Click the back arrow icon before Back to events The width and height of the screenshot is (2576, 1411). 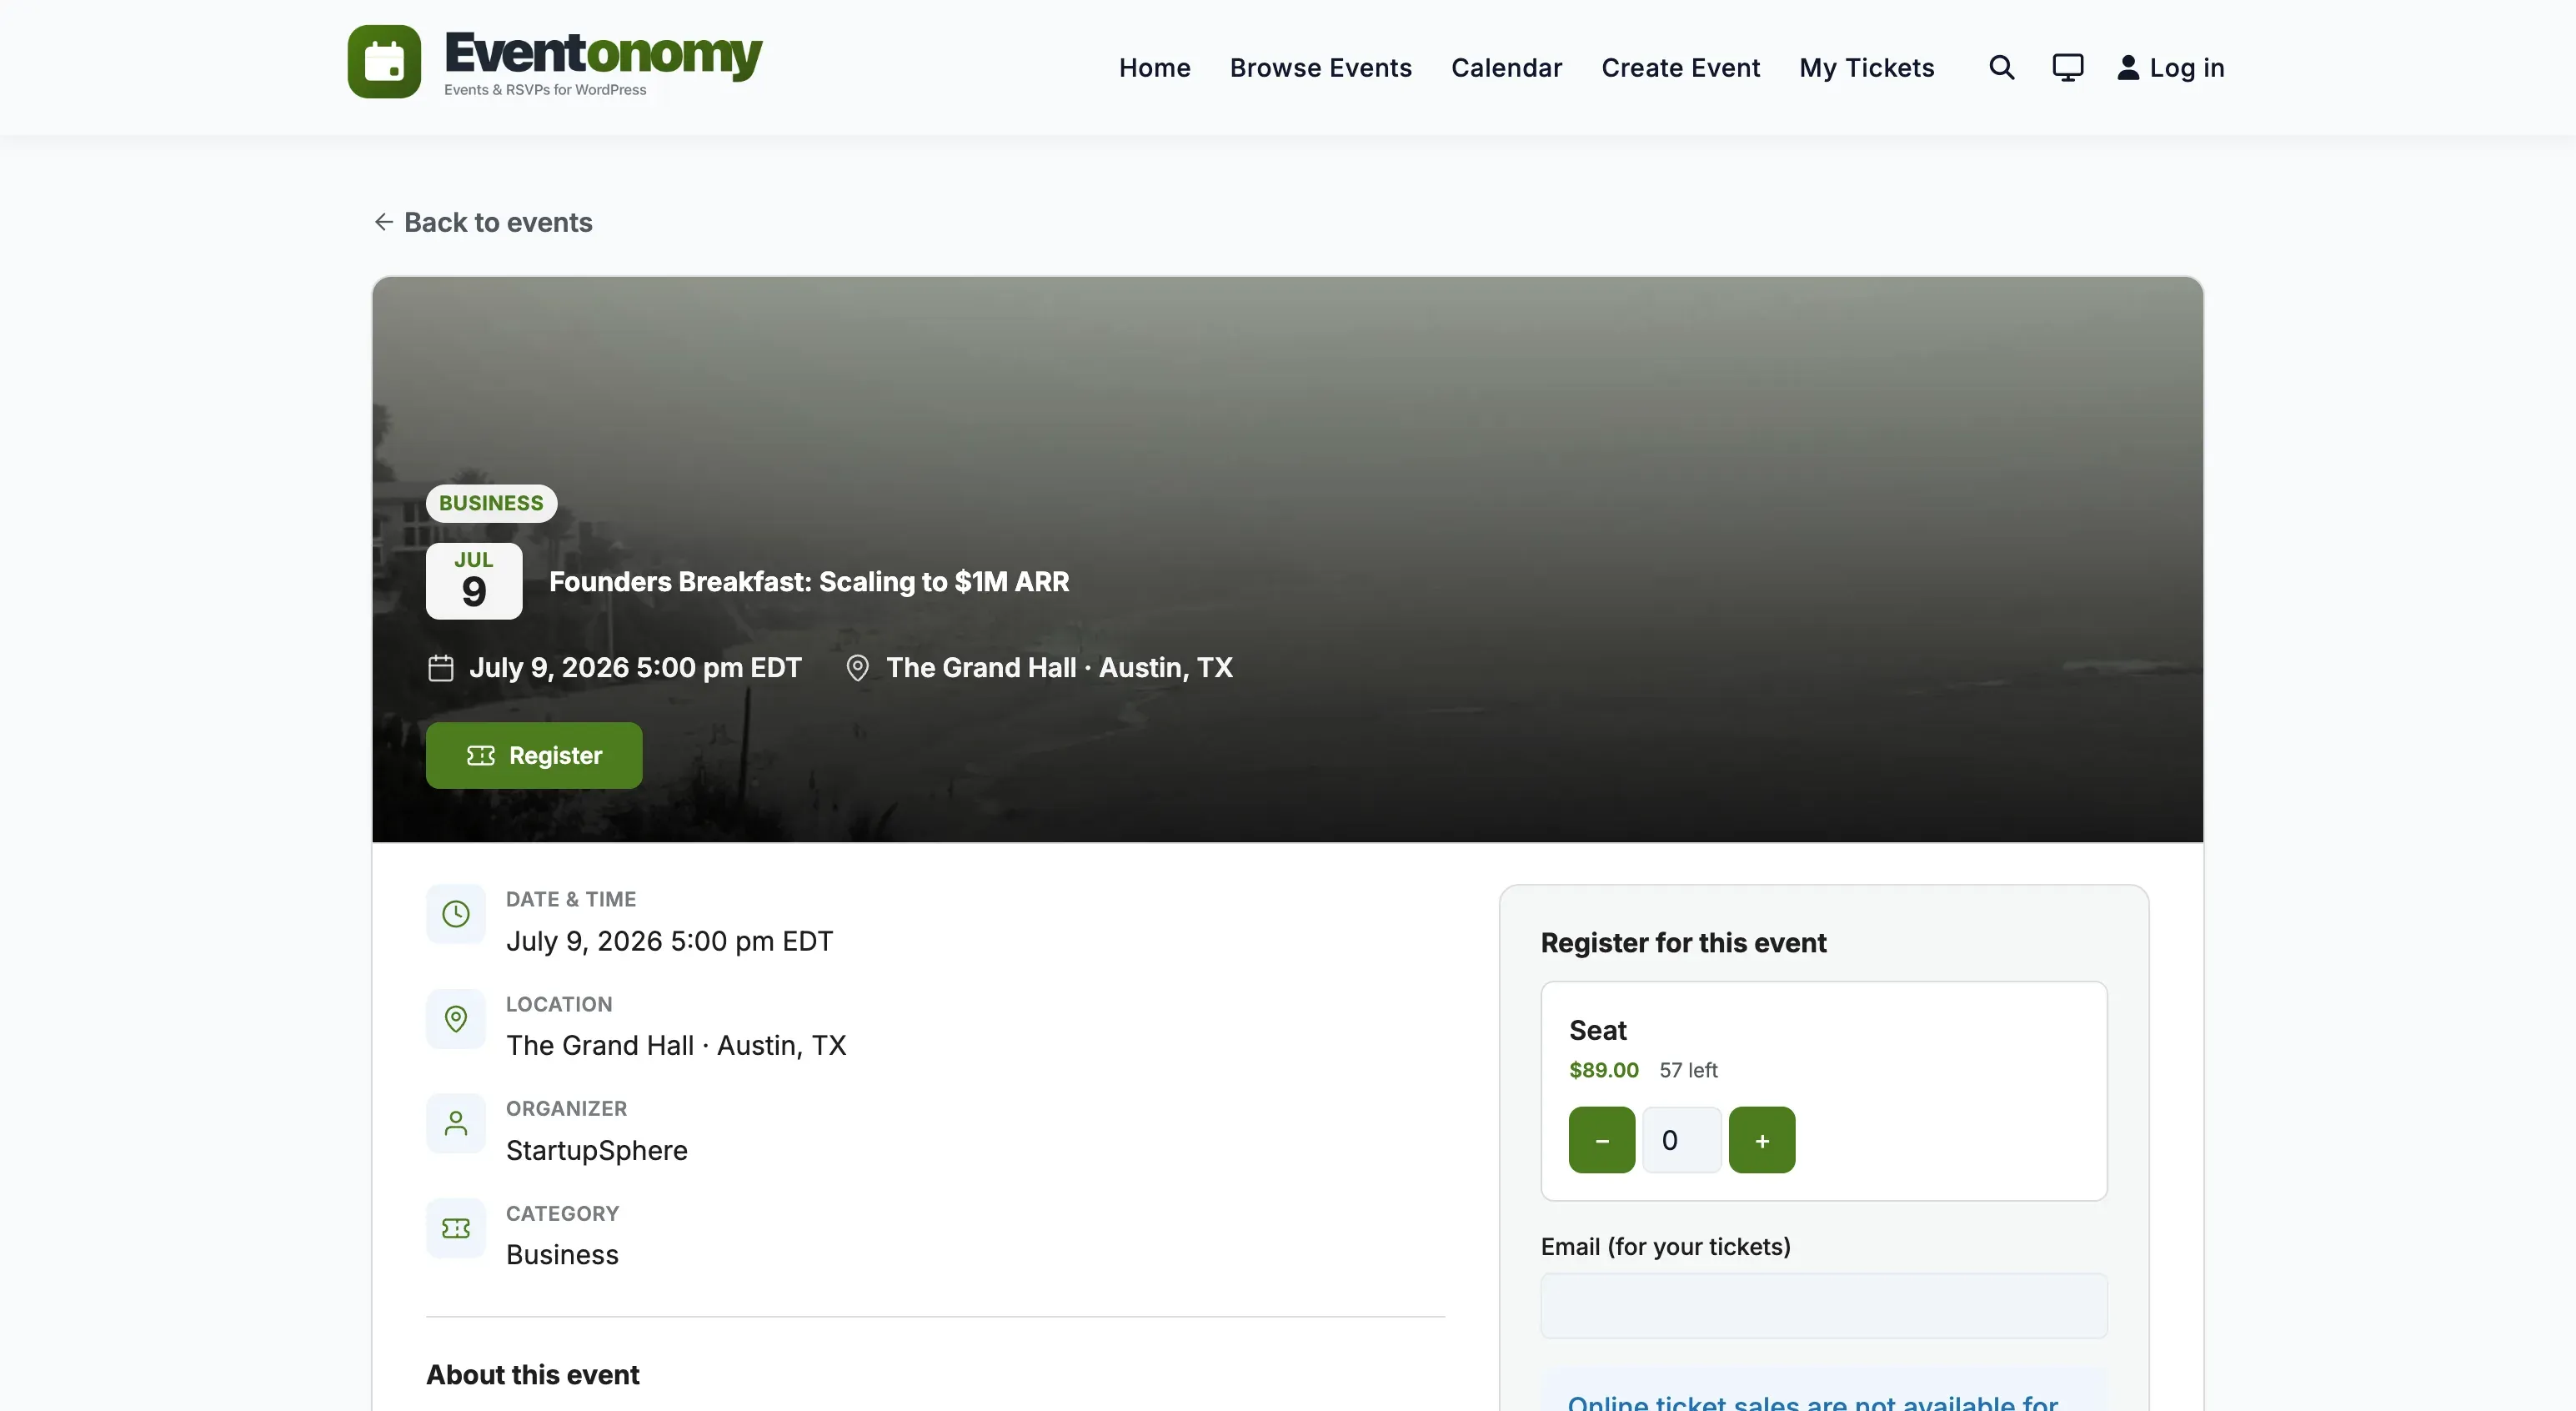[383, 222]
